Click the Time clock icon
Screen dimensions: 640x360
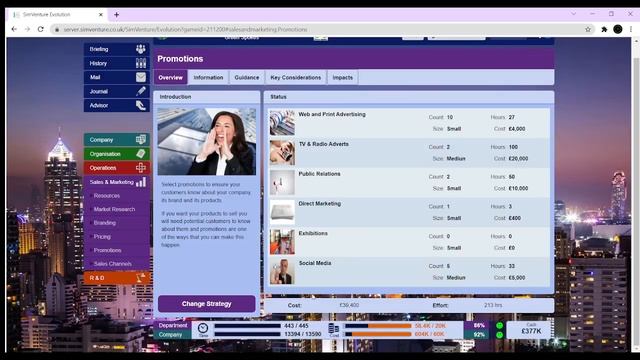(203, 329)
